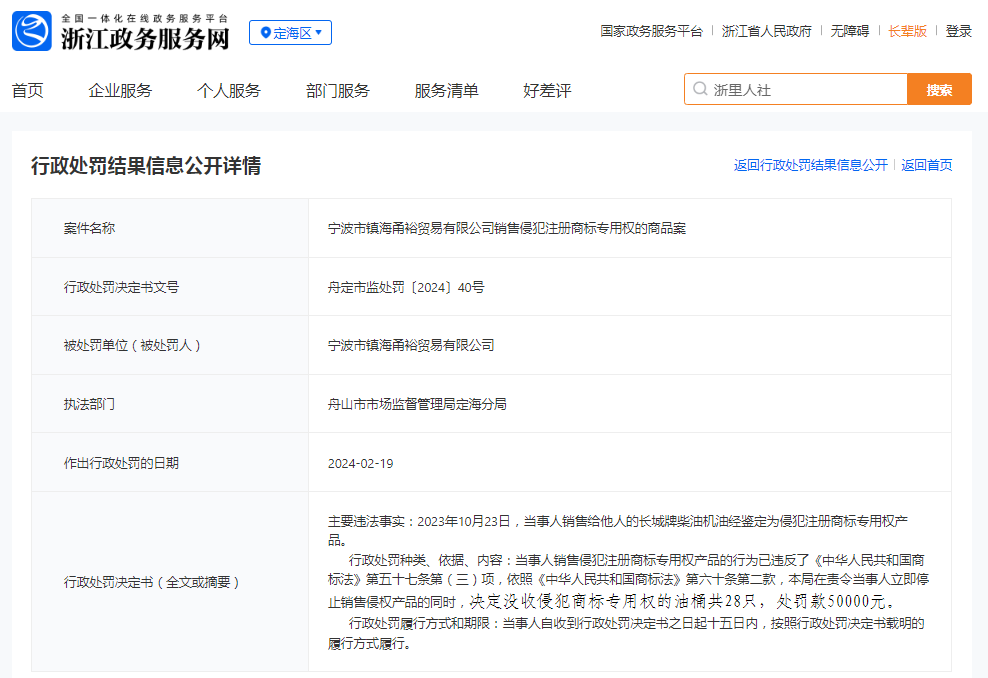Click the case name ending in 商品案
This screenshot has width=988, height=678.
pyautogui.click(x=507, y=228)
